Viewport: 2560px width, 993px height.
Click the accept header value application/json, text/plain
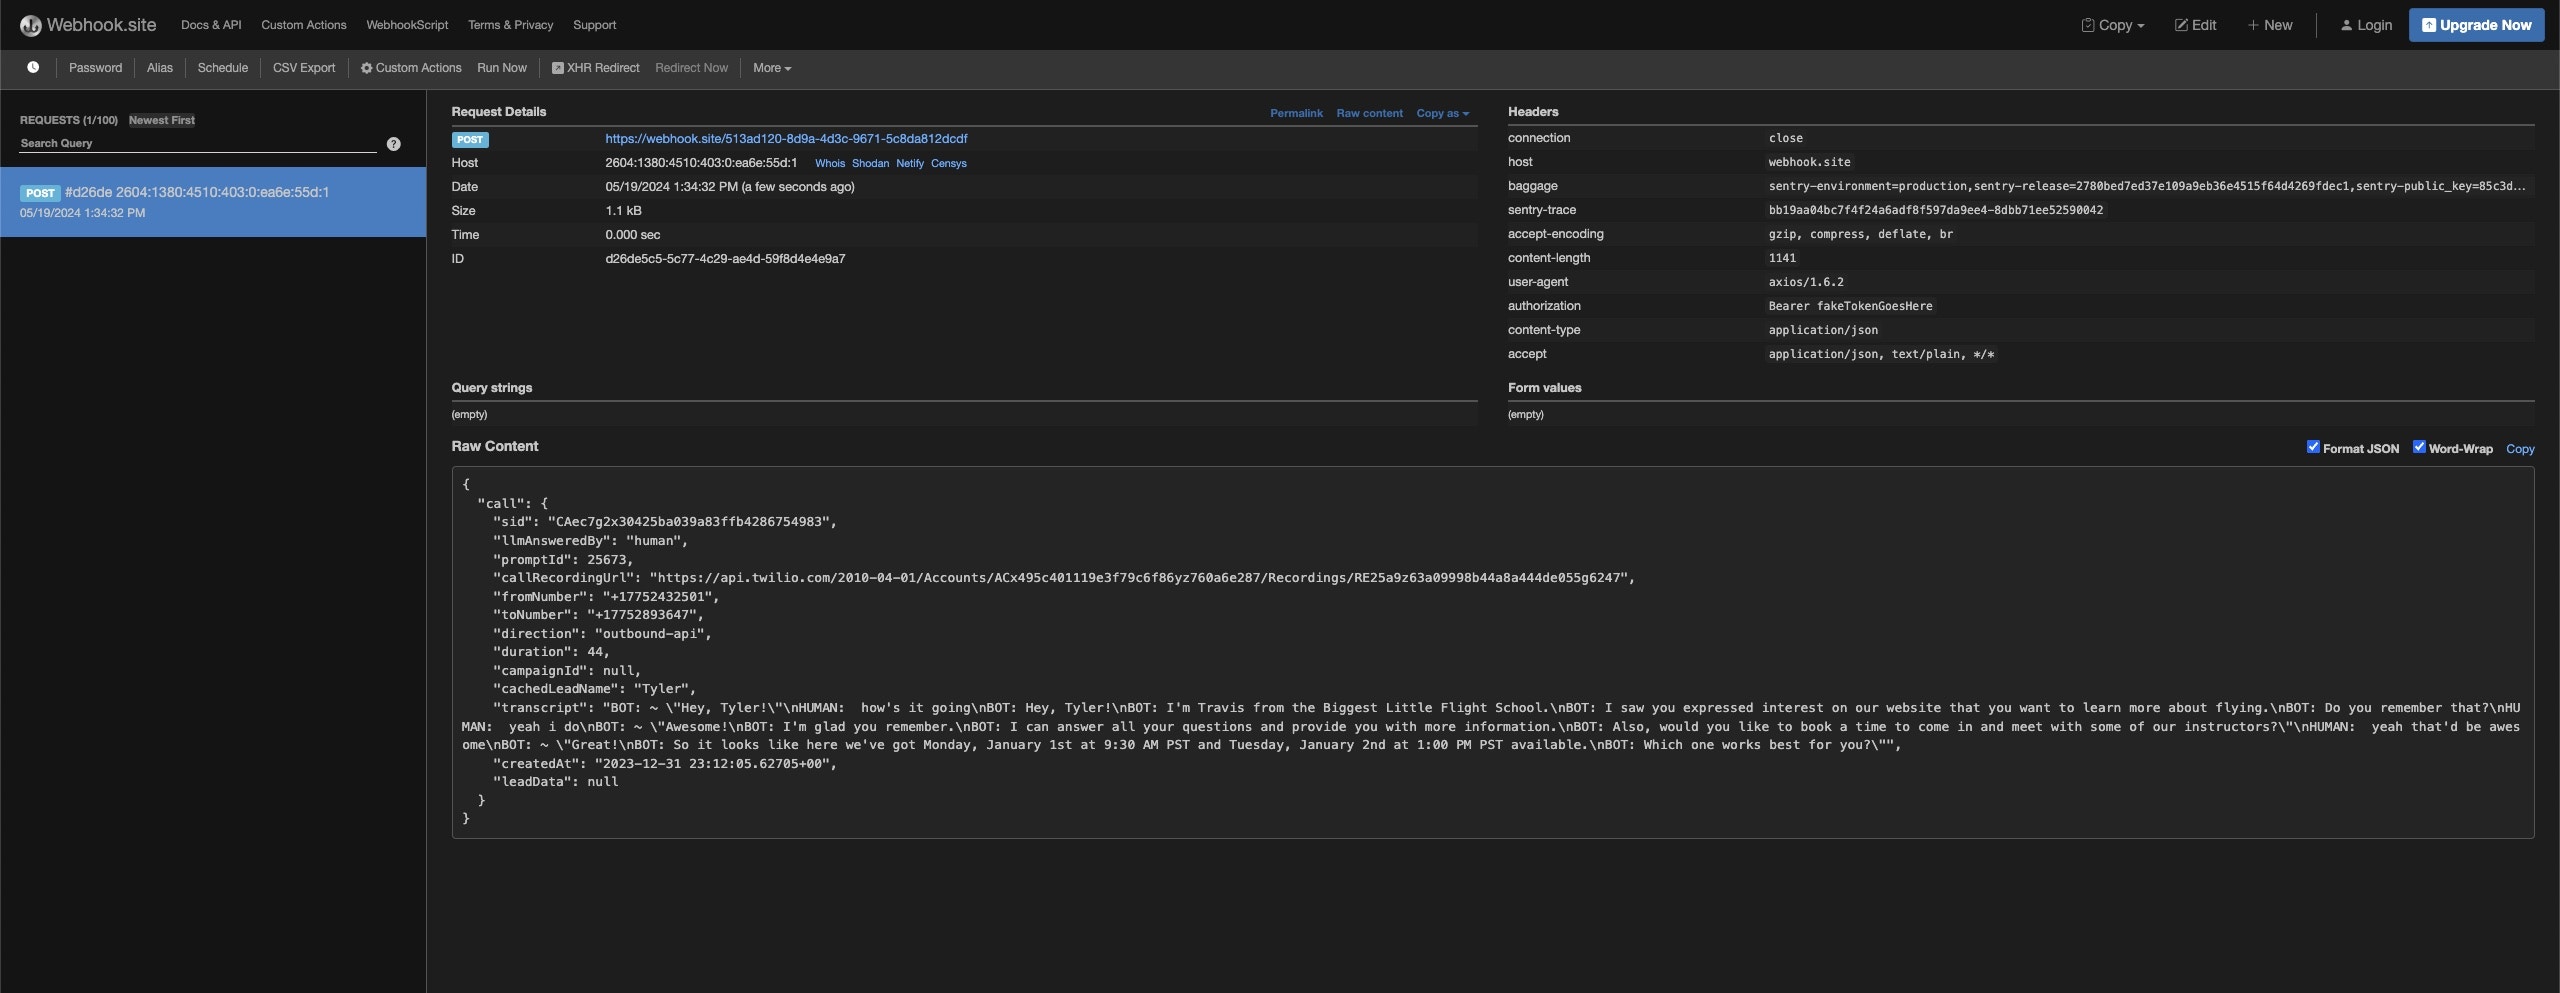(x=1881, y=354)
